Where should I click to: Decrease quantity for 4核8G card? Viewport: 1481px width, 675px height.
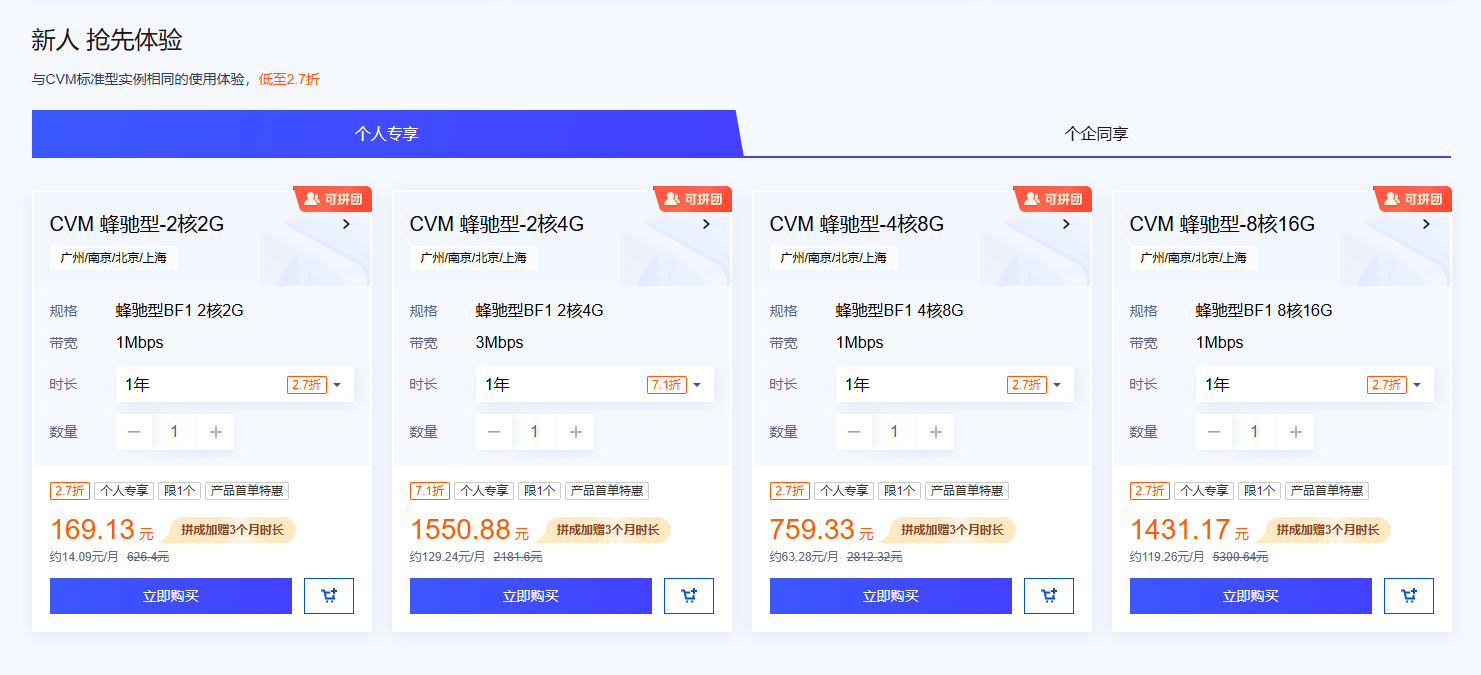tap(854, 432)
